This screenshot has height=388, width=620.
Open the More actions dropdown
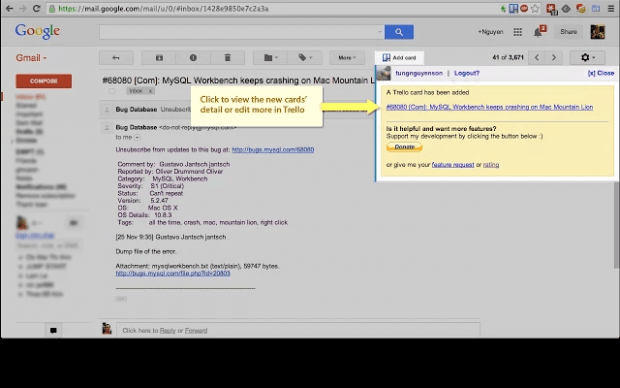coord(347,58)
